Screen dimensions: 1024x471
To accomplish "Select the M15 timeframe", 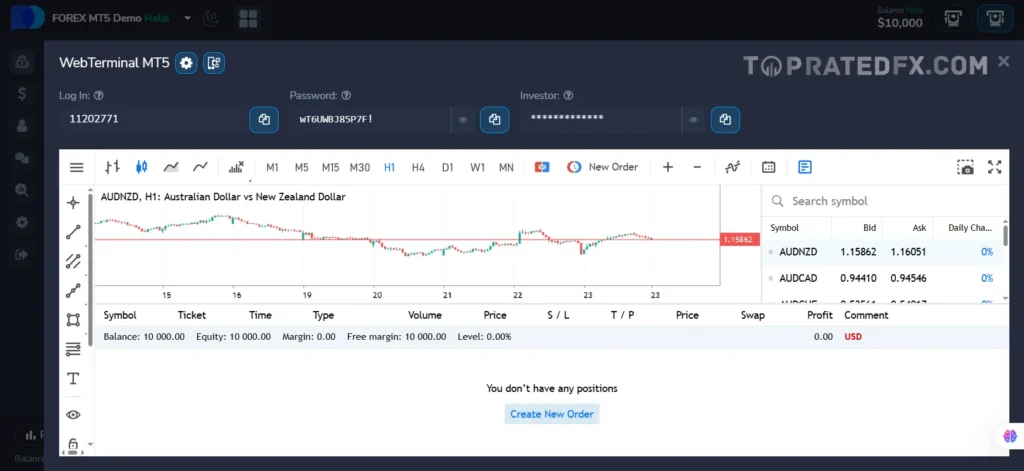I will (x=330, y=167).
